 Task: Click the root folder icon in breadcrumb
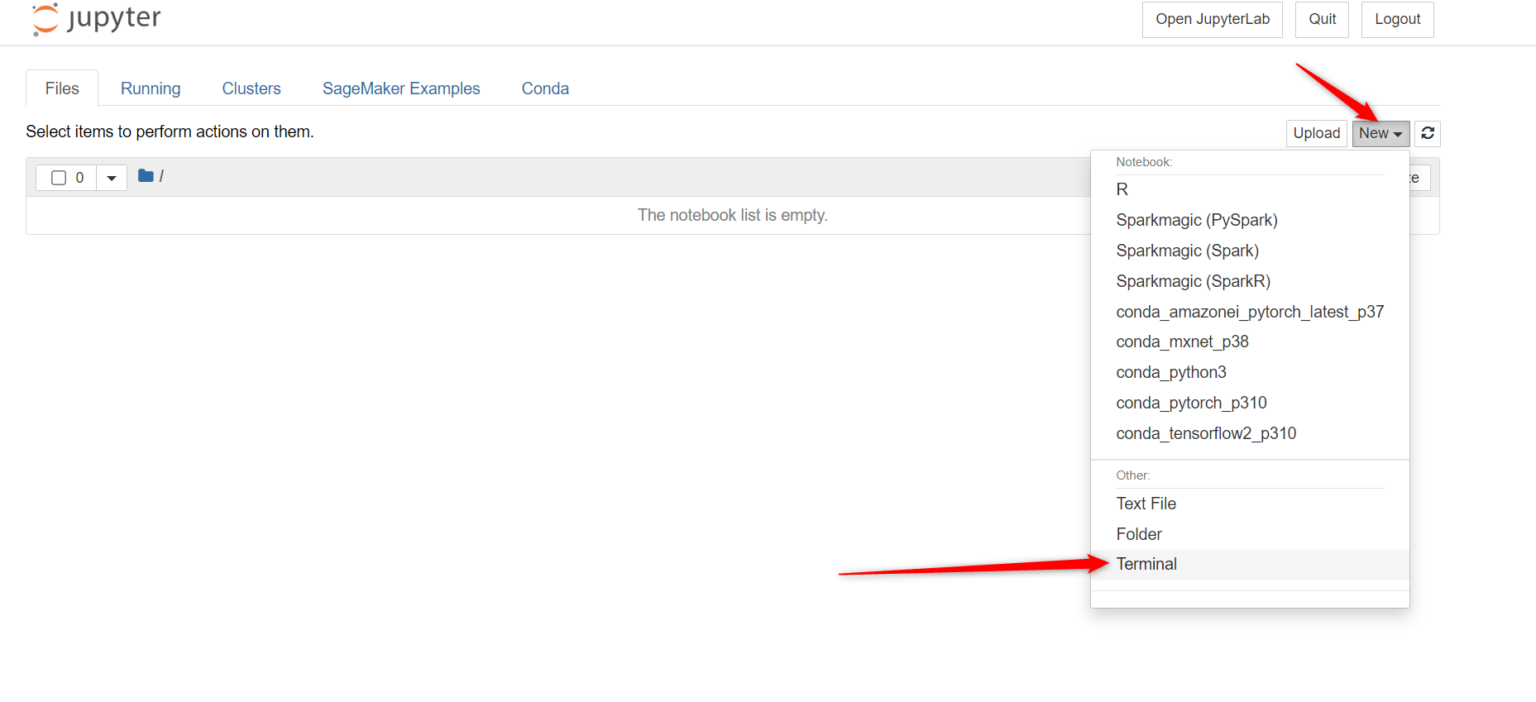click(146, 176)
